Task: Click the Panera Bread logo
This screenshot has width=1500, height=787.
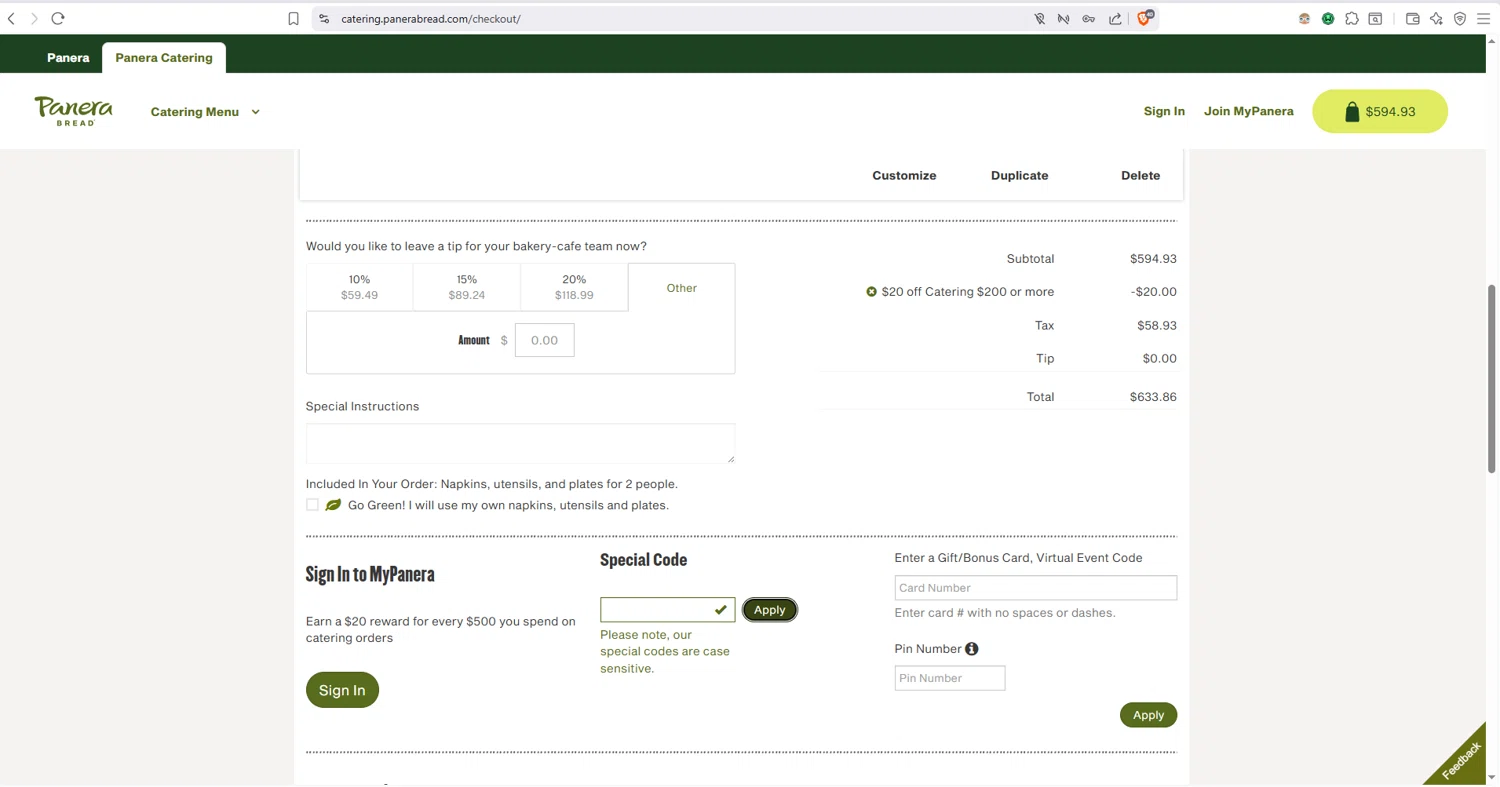Action: 74,111
